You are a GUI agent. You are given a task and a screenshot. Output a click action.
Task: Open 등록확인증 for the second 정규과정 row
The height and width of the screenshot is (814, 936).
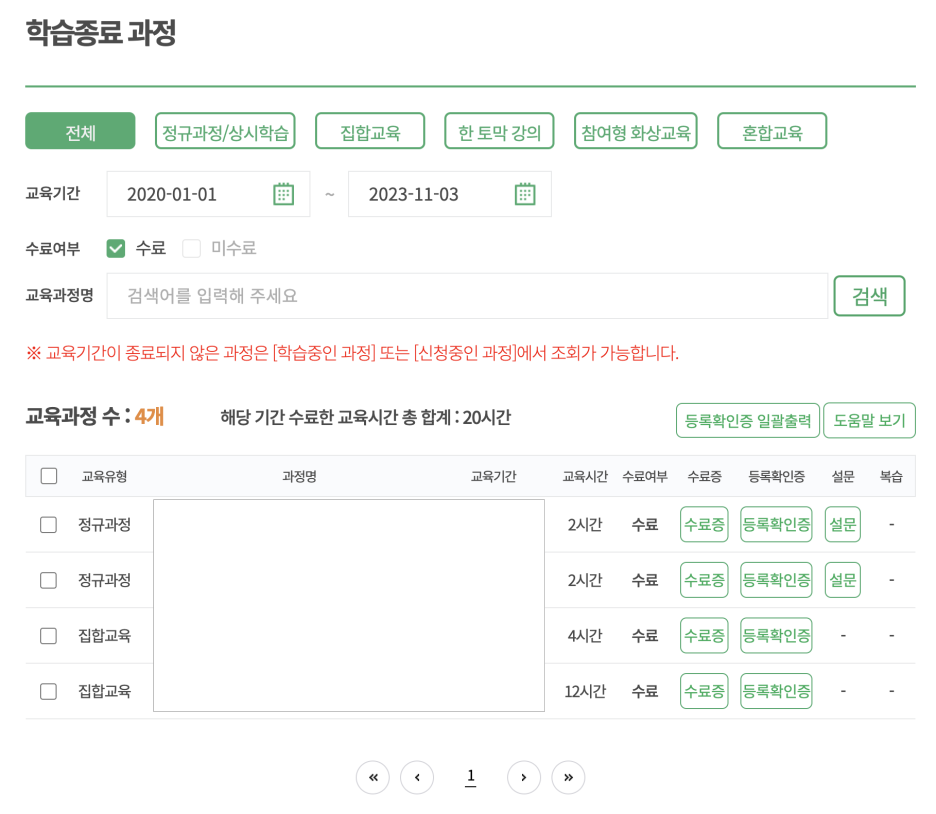click(776, 580)
